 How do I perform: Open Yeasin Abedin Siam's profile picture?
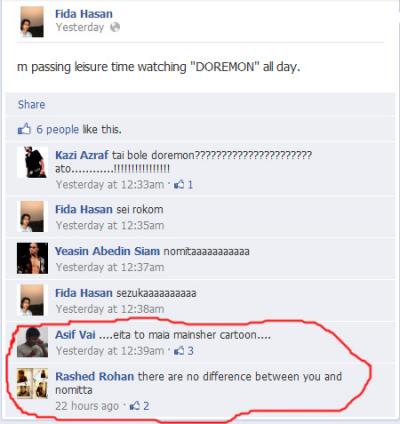click(32, 258)
